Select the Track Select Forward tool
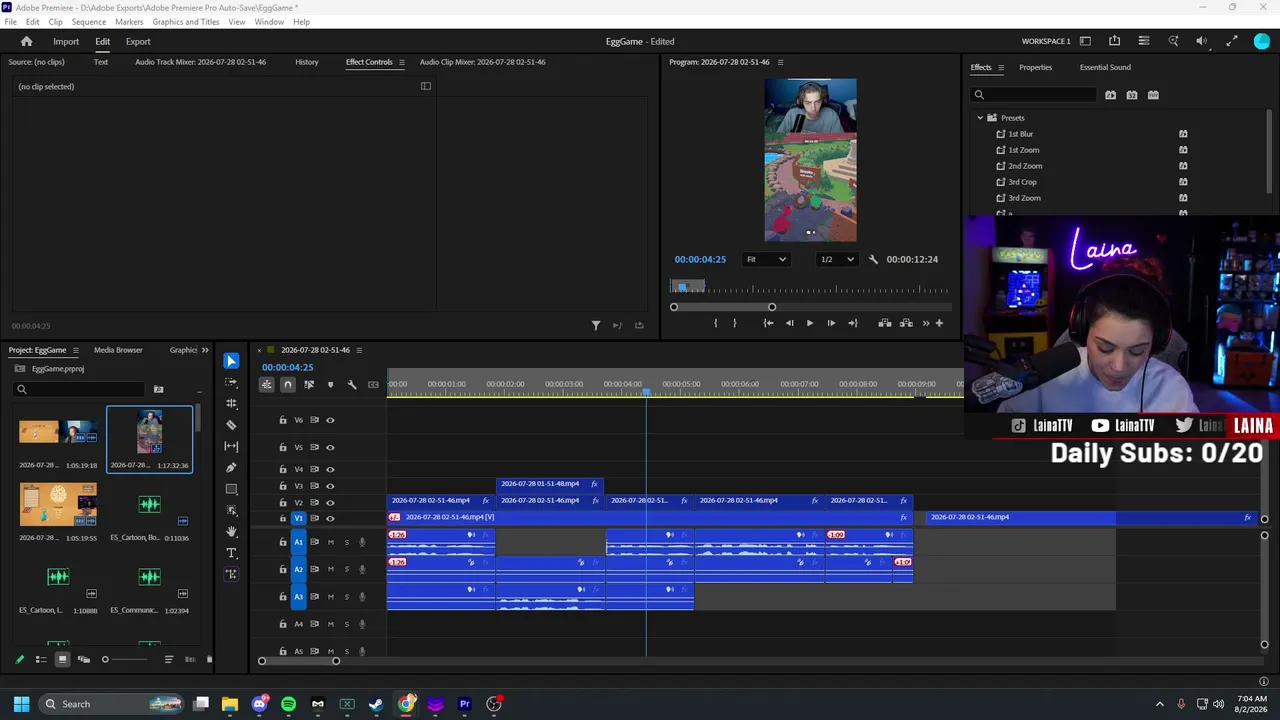Viewport: 1280px width, 720px height. pyautogui.click(x=231, y=383)
